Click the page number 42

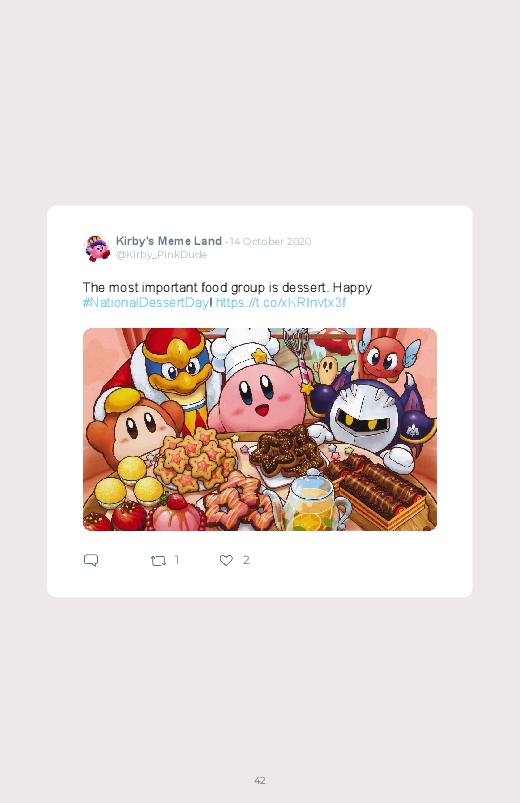[260, 780]
